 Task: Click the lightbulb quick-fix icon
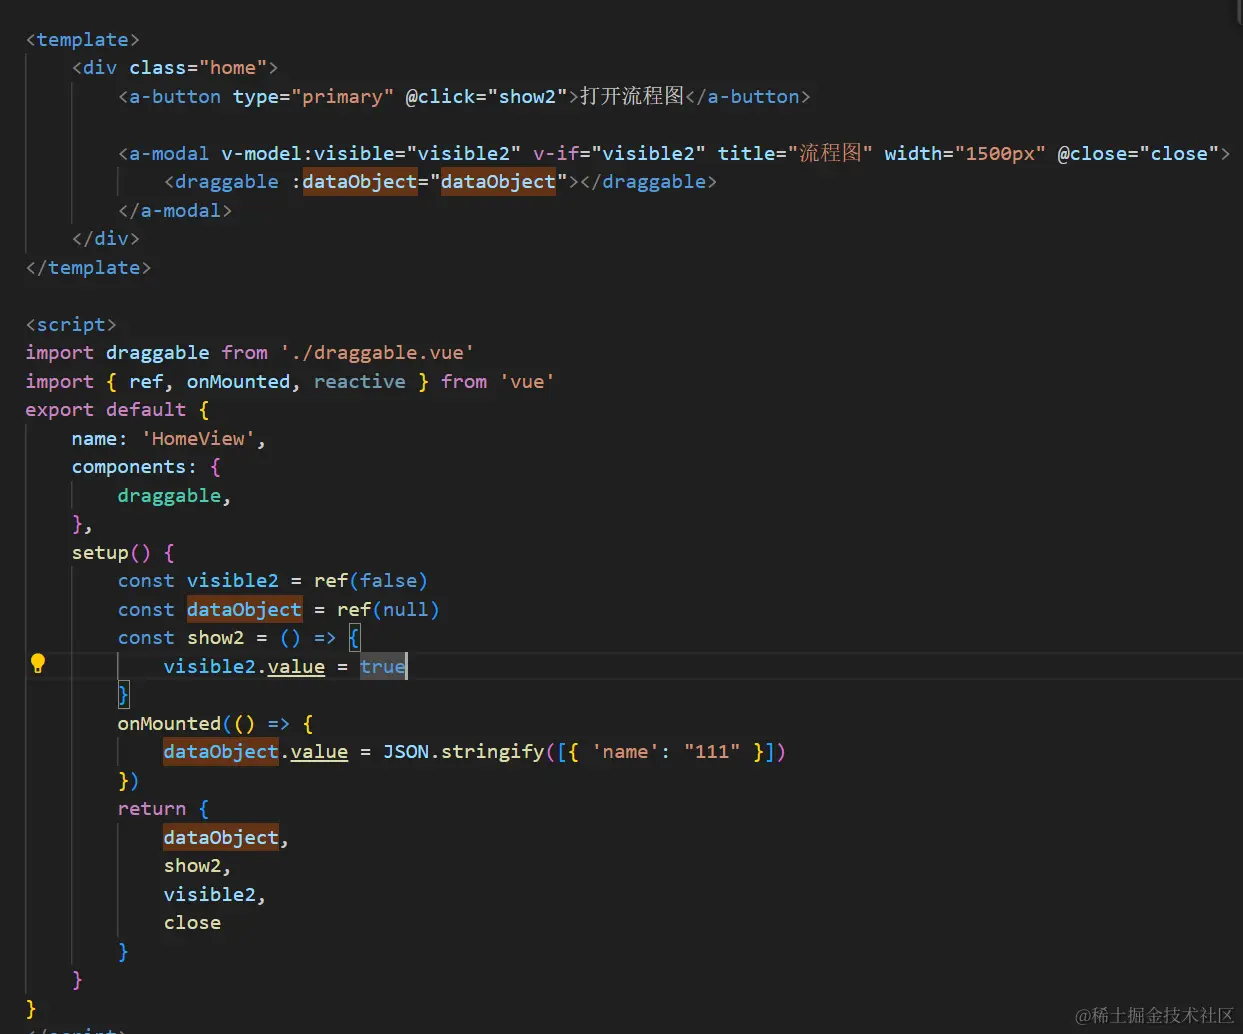click(x=38, y=663)
